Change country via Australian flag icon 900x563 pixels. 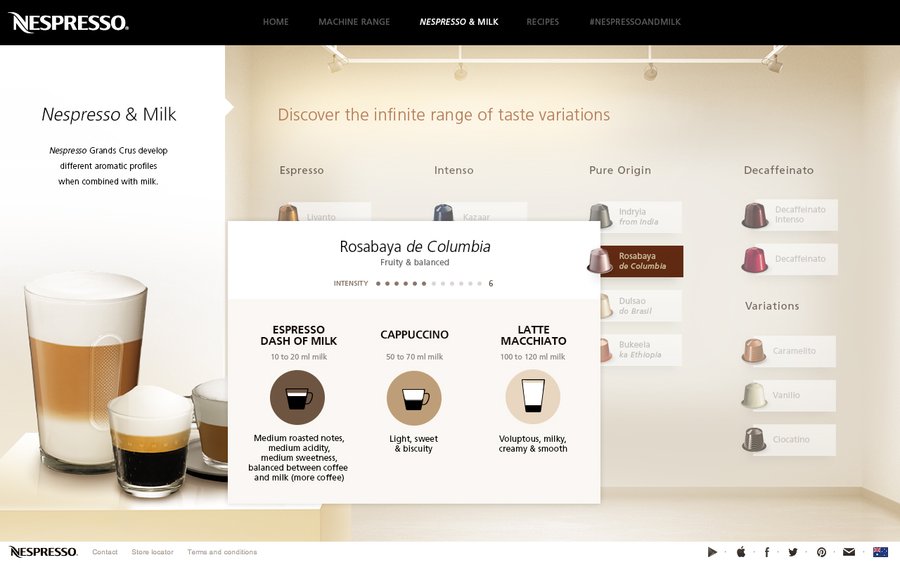(880, 552)
